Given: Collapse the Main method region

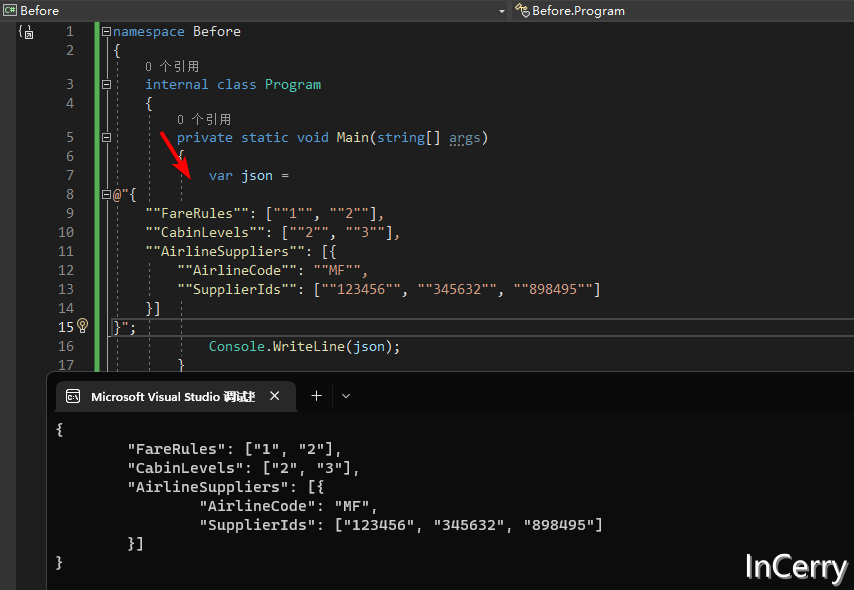Looking at the screenshot, I should click(106, 137).
